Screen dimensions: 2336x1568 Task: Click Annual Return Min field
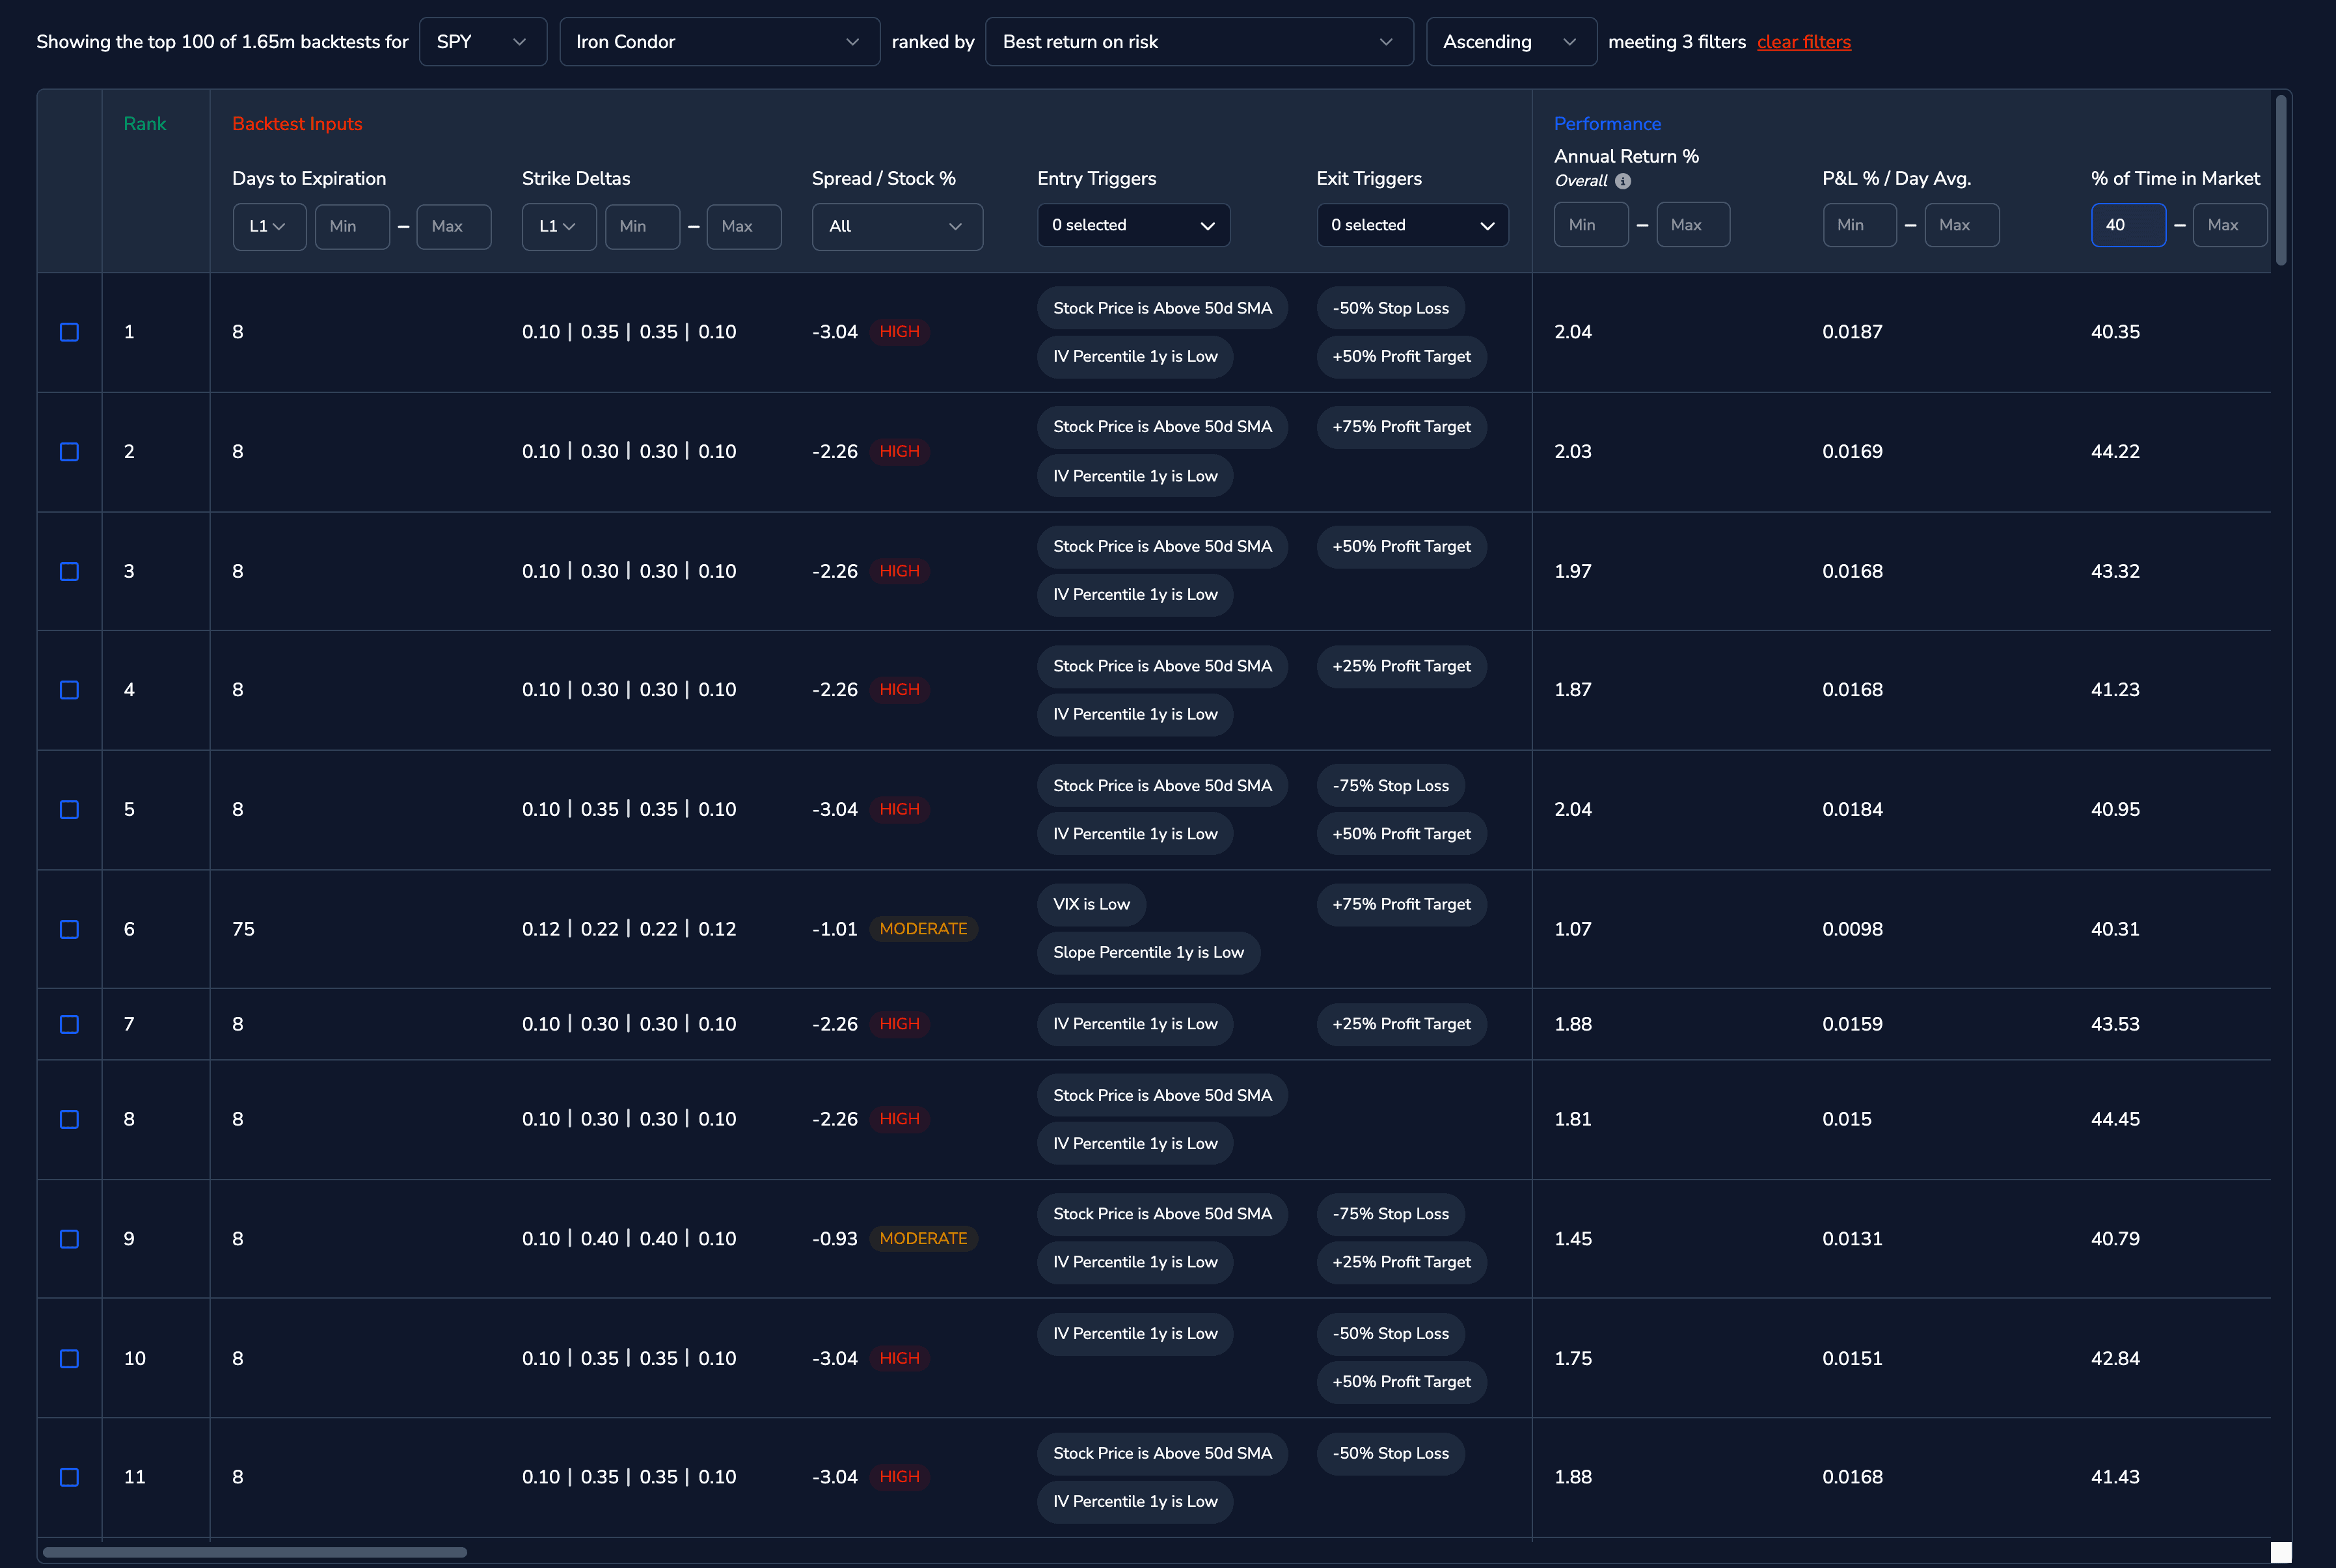click(1591, 225)
